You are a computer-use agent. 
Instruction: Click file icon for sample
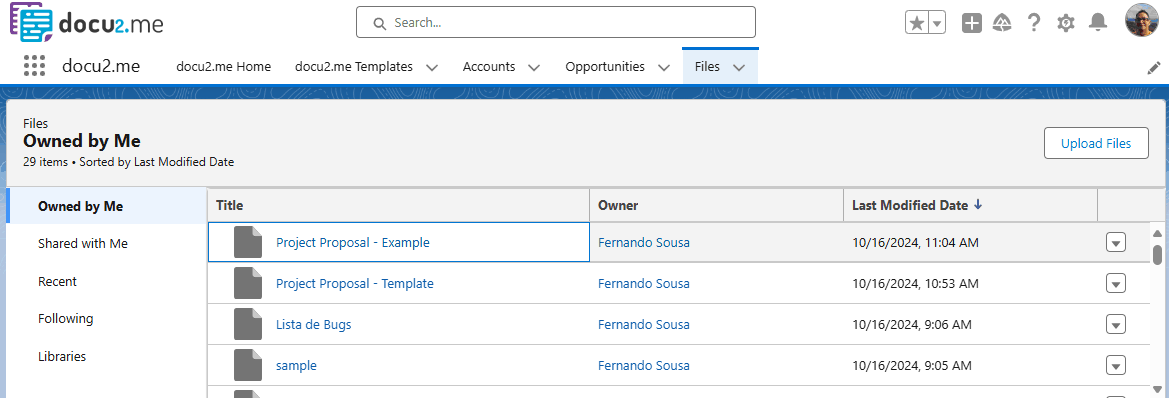coord(248,365)
